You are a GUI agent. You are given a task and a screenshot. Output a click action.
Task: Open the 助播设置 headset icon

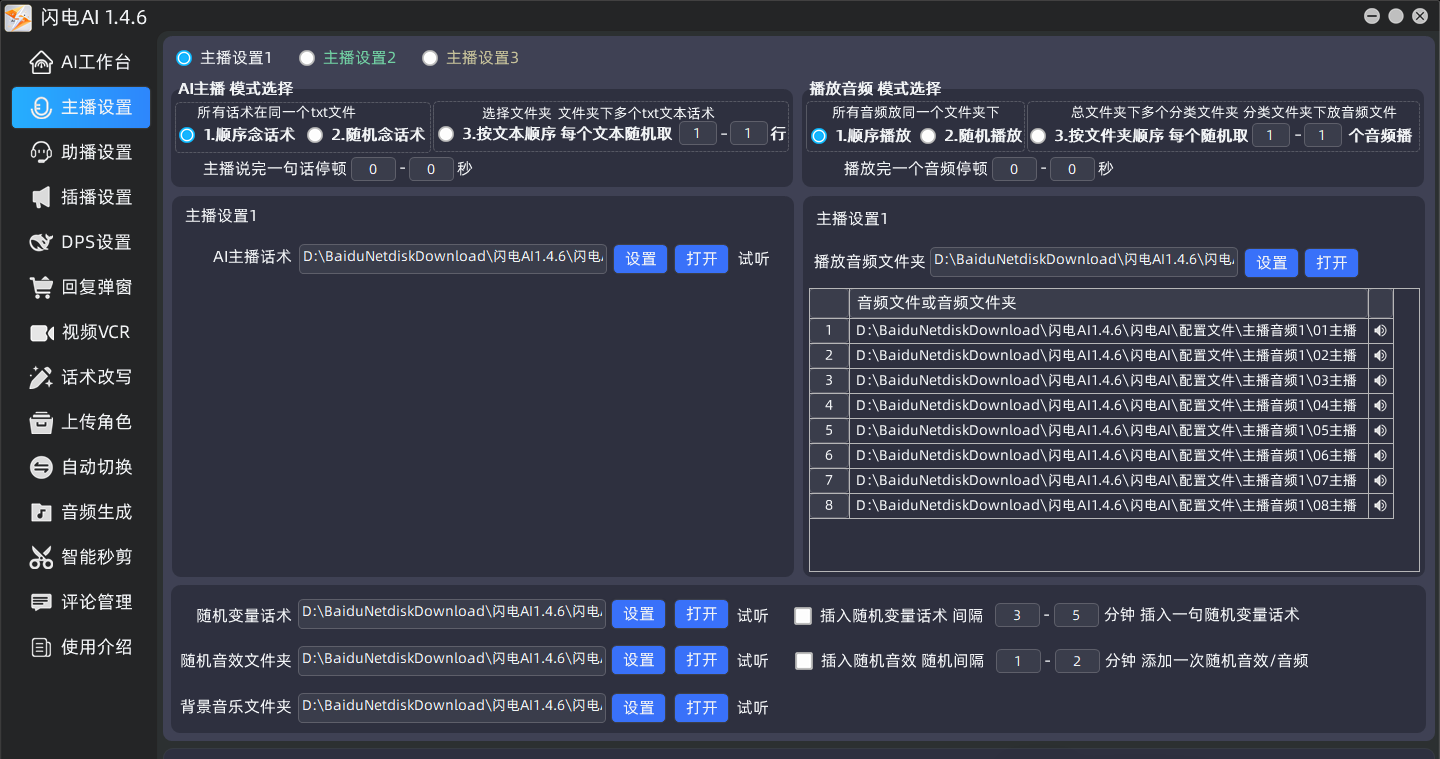point(41,152)
